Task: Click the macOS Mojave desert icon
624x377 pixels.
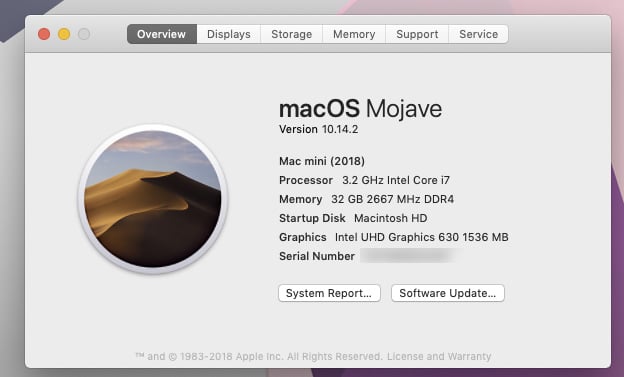Action: (153, 199)
